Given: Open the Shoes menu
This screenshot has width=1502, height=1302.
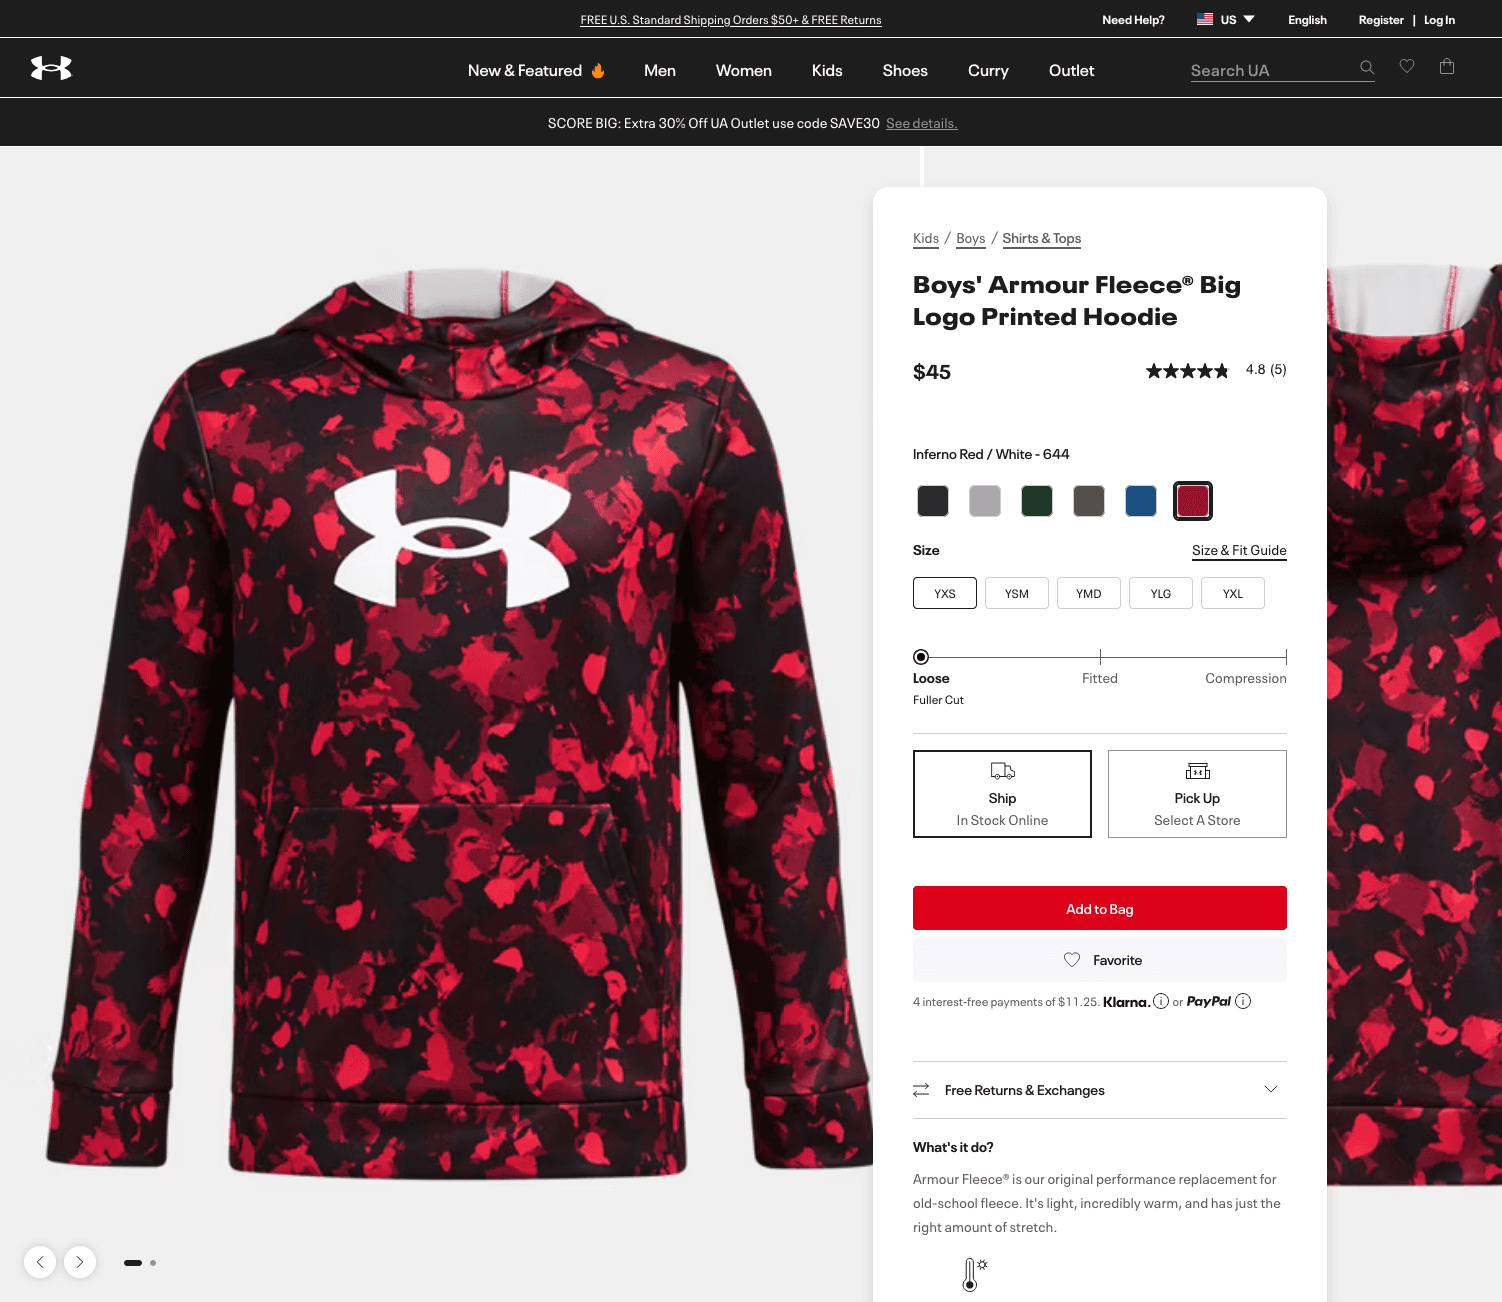Looking at the screenshot, I should 905,70.
